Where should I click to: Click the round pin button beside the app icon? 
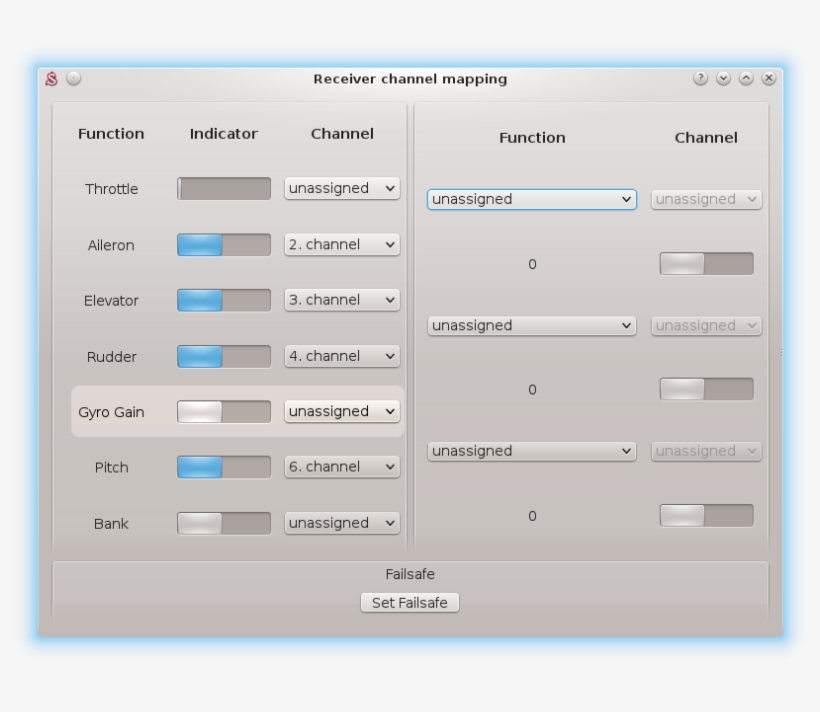point(74,78)
